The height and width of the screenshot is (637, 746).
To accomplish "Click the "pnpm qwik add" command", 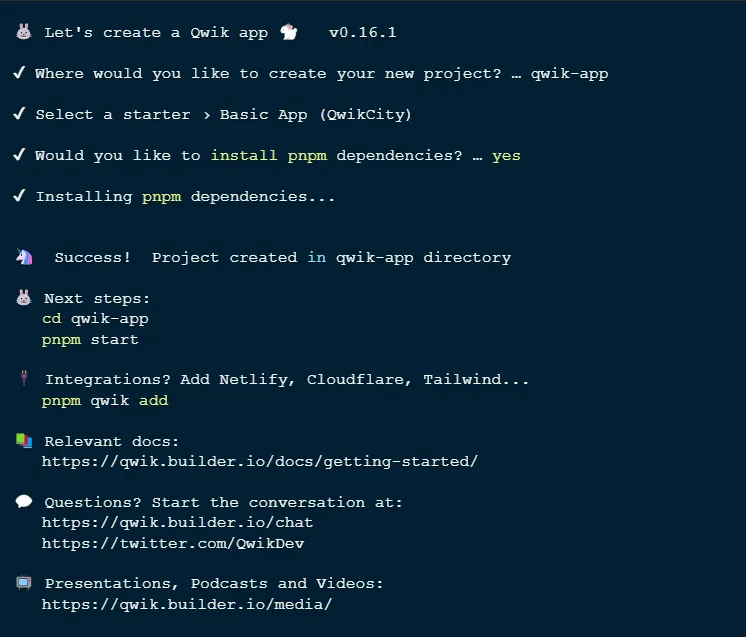I will click(x=105, y=401).
